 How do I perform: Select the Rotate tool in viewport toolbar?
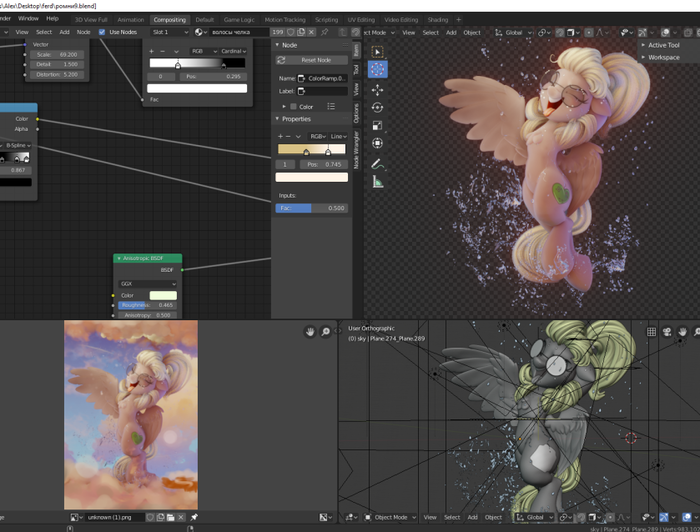pyautogui.click(x=378, y=107)
